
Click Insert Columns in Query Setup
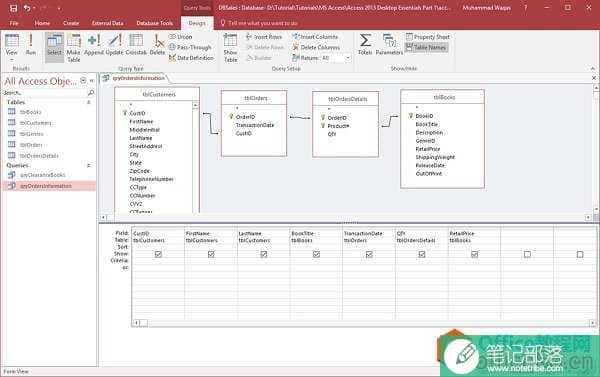coord(315,37)
